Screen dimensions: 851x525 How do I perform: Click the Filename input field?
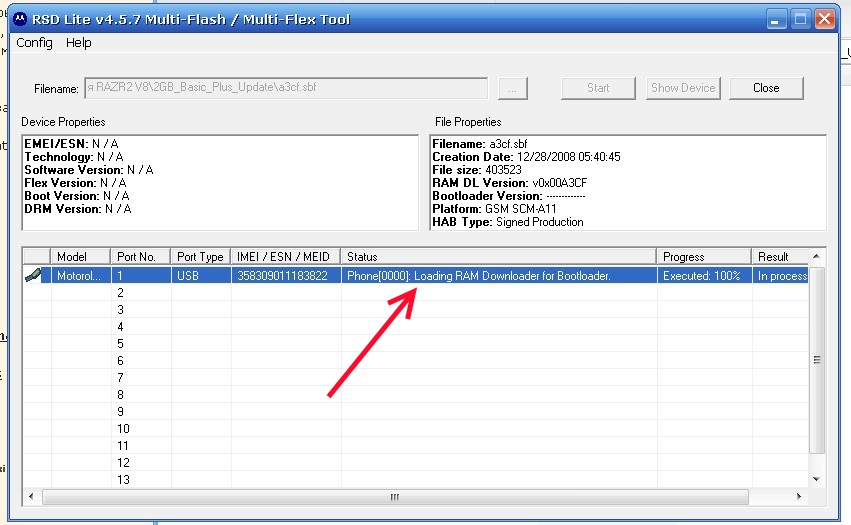pos(286,88)
